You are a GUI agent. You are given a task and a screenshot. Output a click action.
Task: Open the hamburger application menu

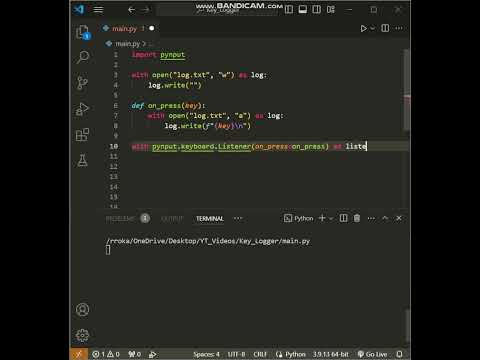(98, 10)
